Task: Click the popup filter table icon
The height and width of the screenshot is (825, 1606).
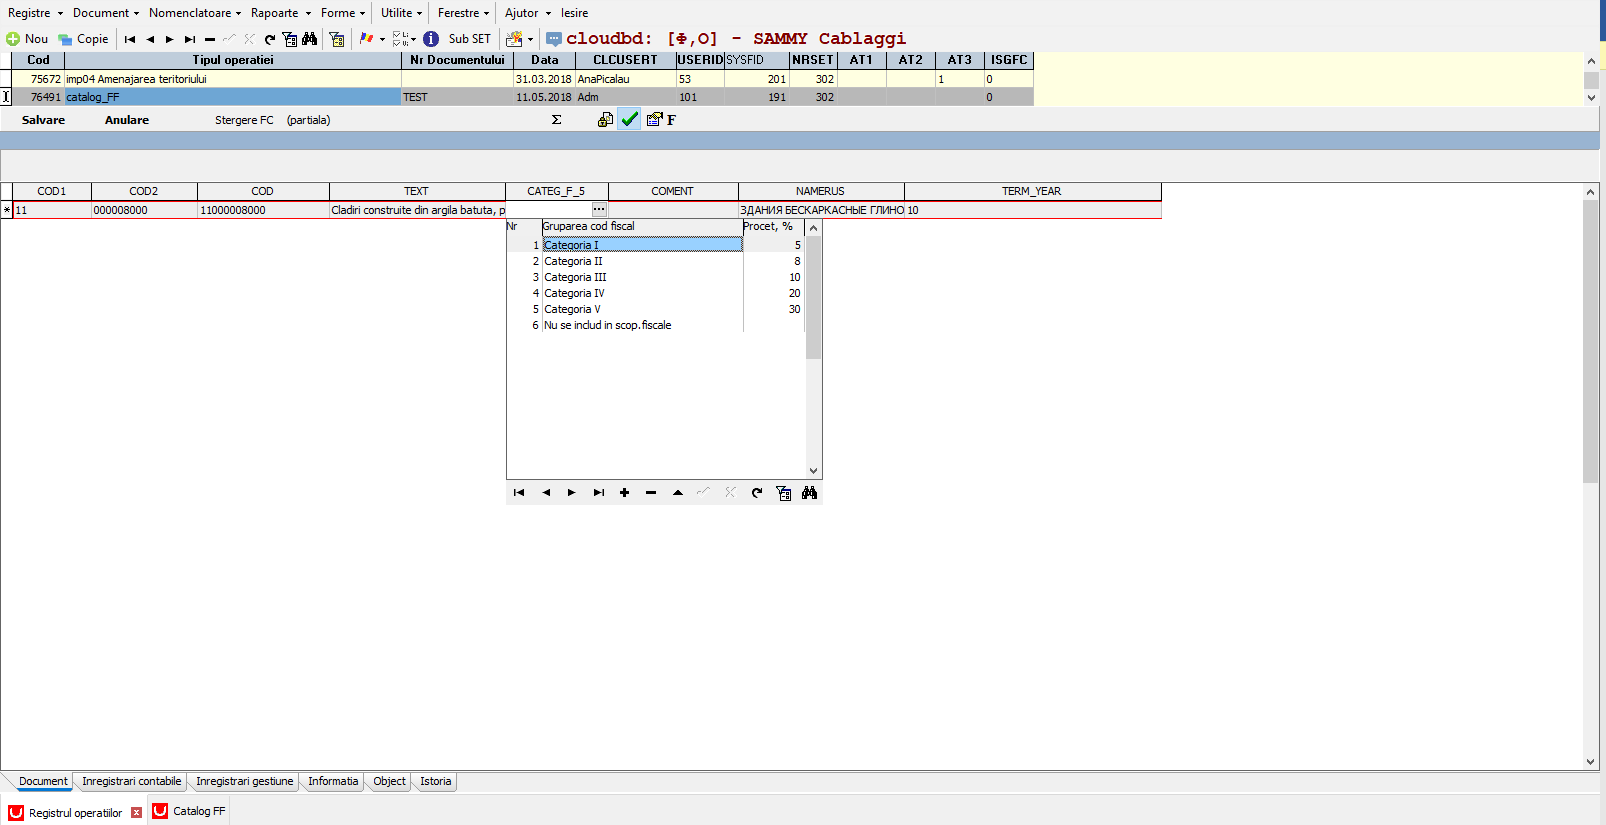Action: click(783, 493)
